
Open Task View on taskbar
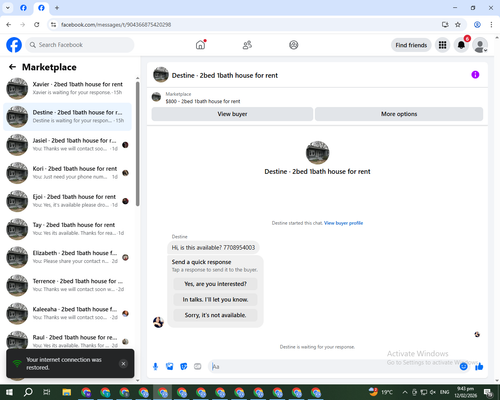(47, 392)
